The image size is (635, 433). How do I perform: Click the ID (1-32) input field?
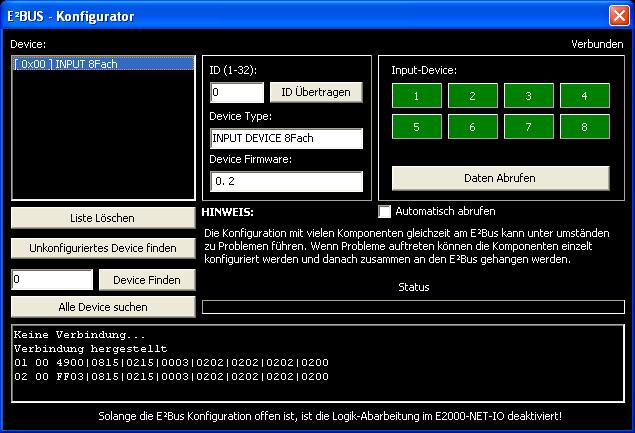click(236, 92)
